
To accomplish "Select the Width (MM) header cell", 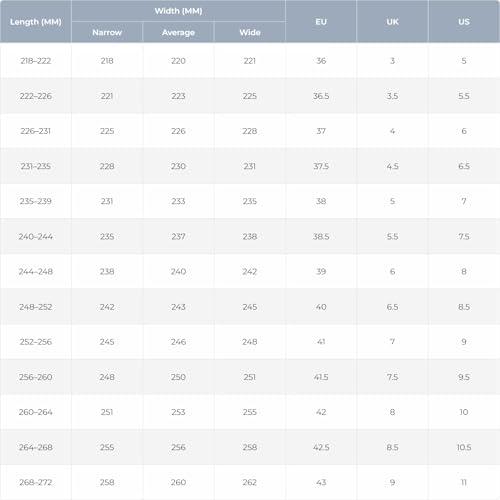I will click(x=178, y=11).
